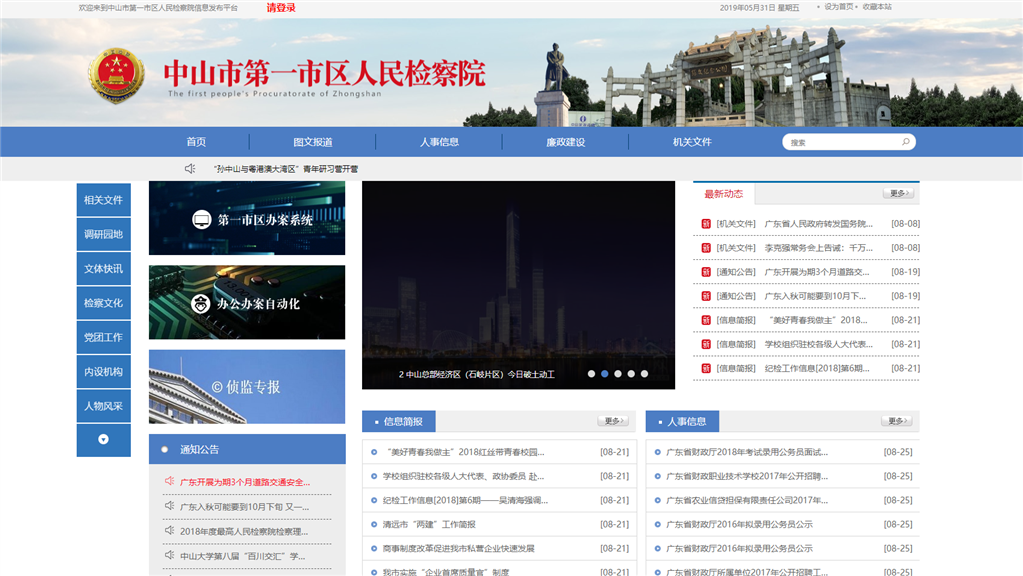1023x576 pixels.
Task: Click the red 新 badge beside 广东省人民政府转发国务院
Action: click(x=706, y=224)
